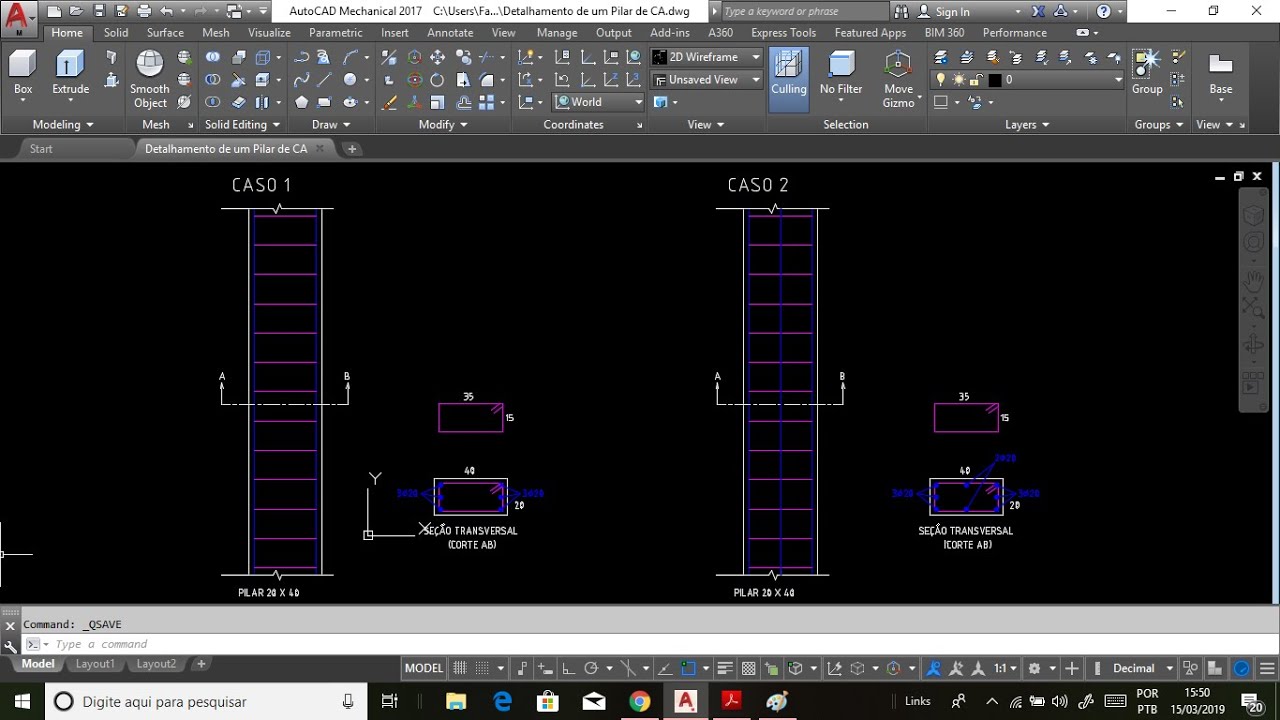
Task: Click the Undo arrow icon
Action: [x=167, y=12]
